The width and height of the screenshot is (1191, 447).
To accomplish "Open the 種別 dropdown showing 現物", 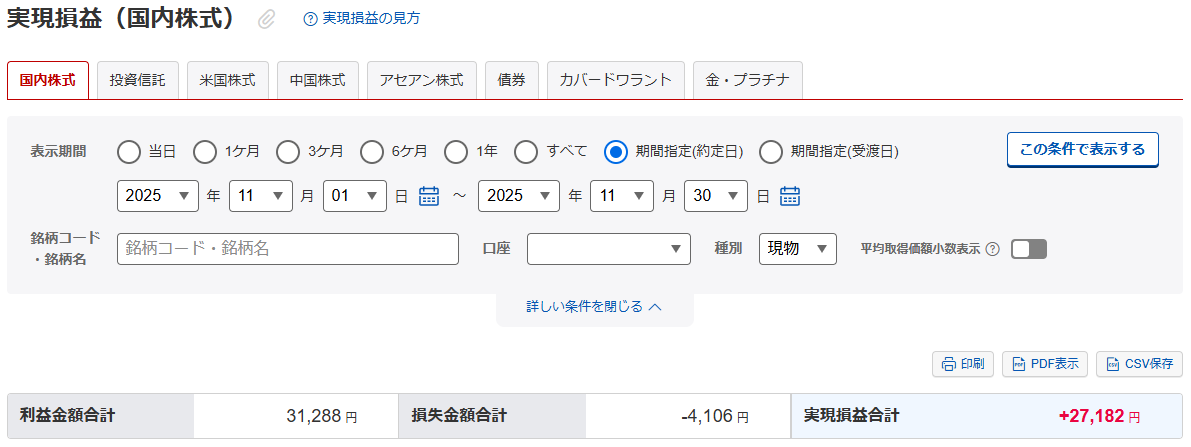I will pos(797,249).
